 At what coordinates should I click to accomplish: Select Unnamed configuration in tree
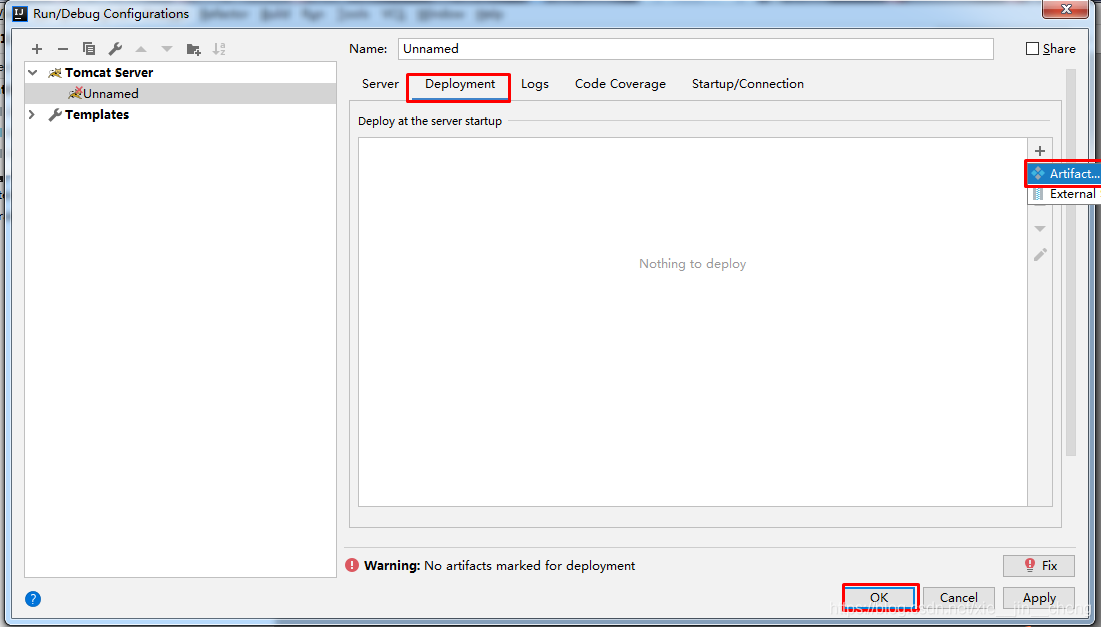coord(111,93)
